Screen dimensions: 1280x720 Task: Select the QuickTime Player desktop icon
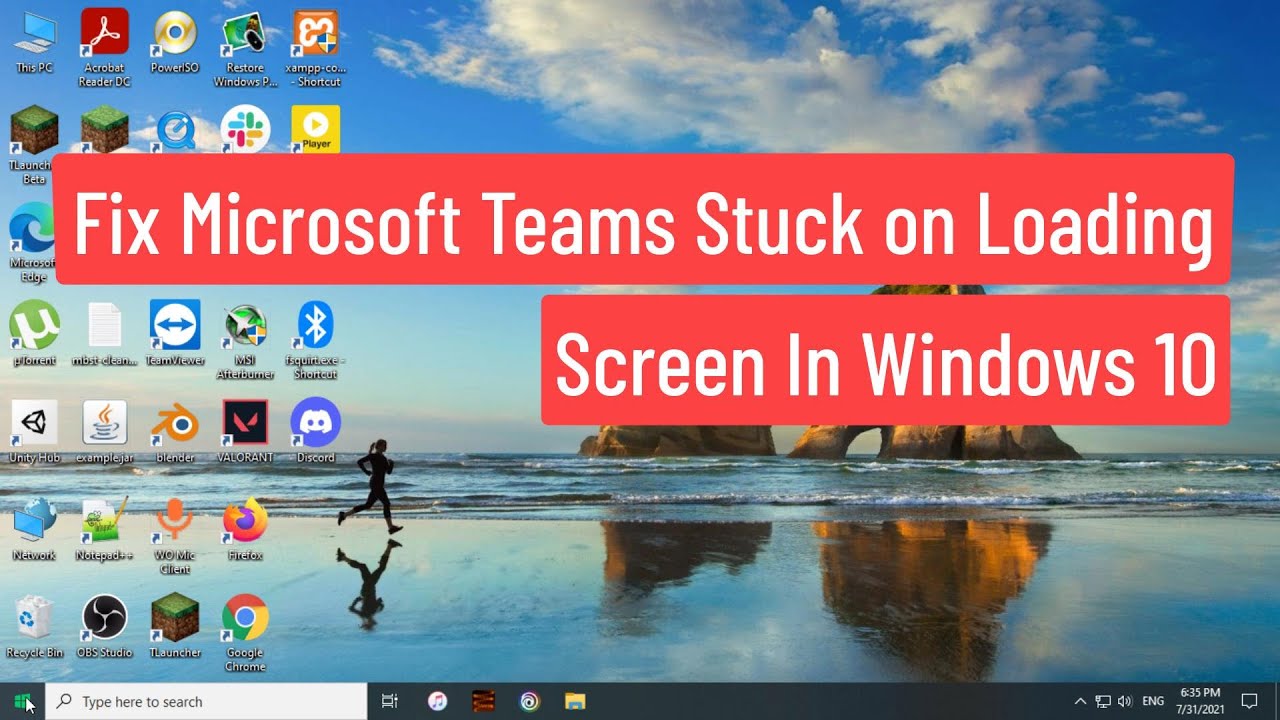(x=175, y=131)
